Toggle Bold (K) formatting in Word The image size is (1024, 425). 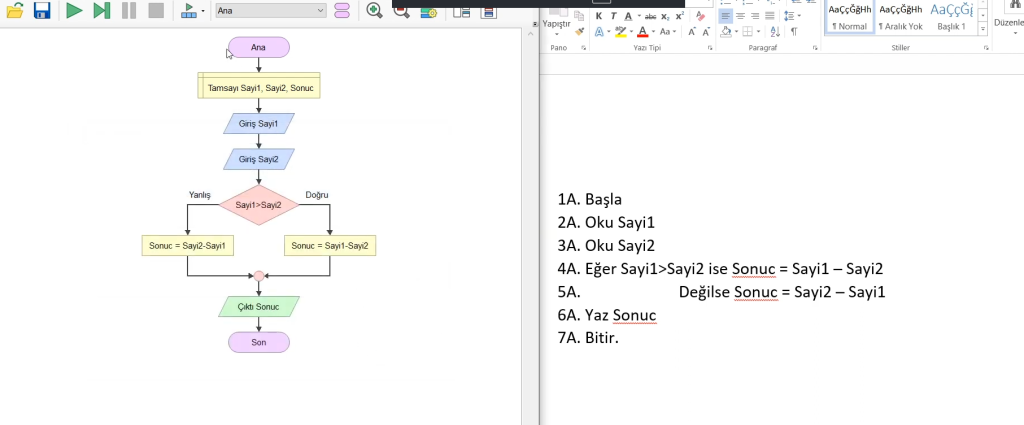coord(599,16)
